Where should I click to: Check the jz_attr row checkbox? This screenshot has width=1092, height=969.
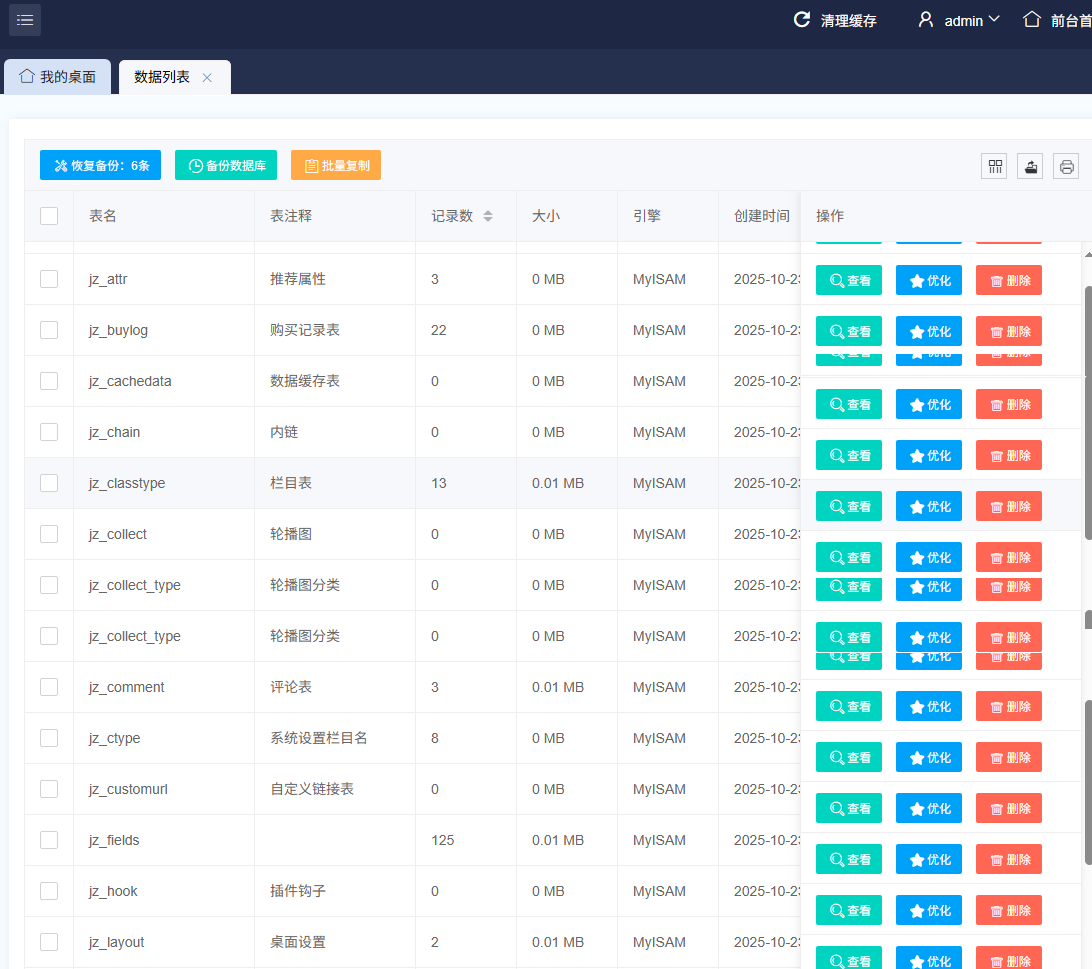tap(49, 279)
